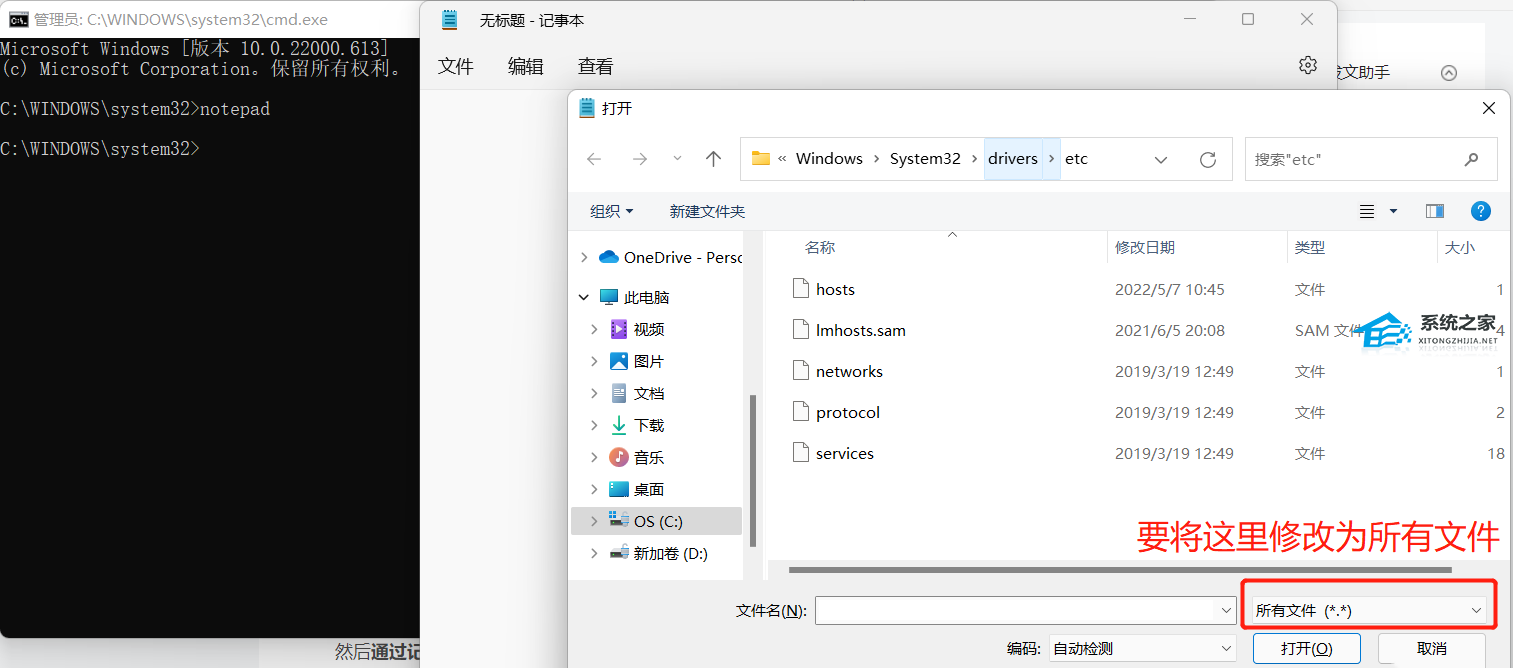Click the cmd.exe title bar icon
Viewport: 1513px width, 668px height.
[18, 19]
